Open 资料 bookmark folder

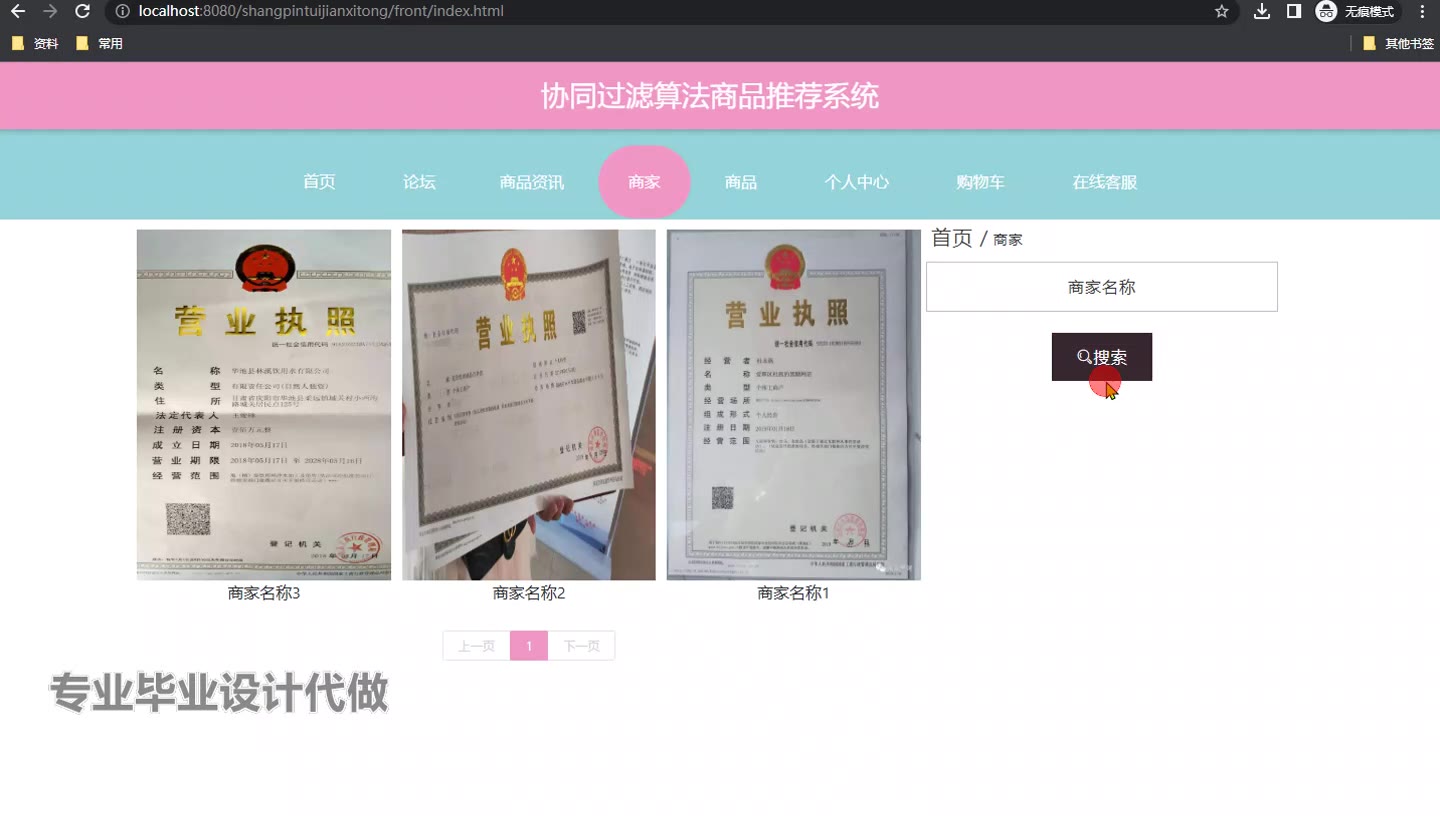click(x=36, y=43)
